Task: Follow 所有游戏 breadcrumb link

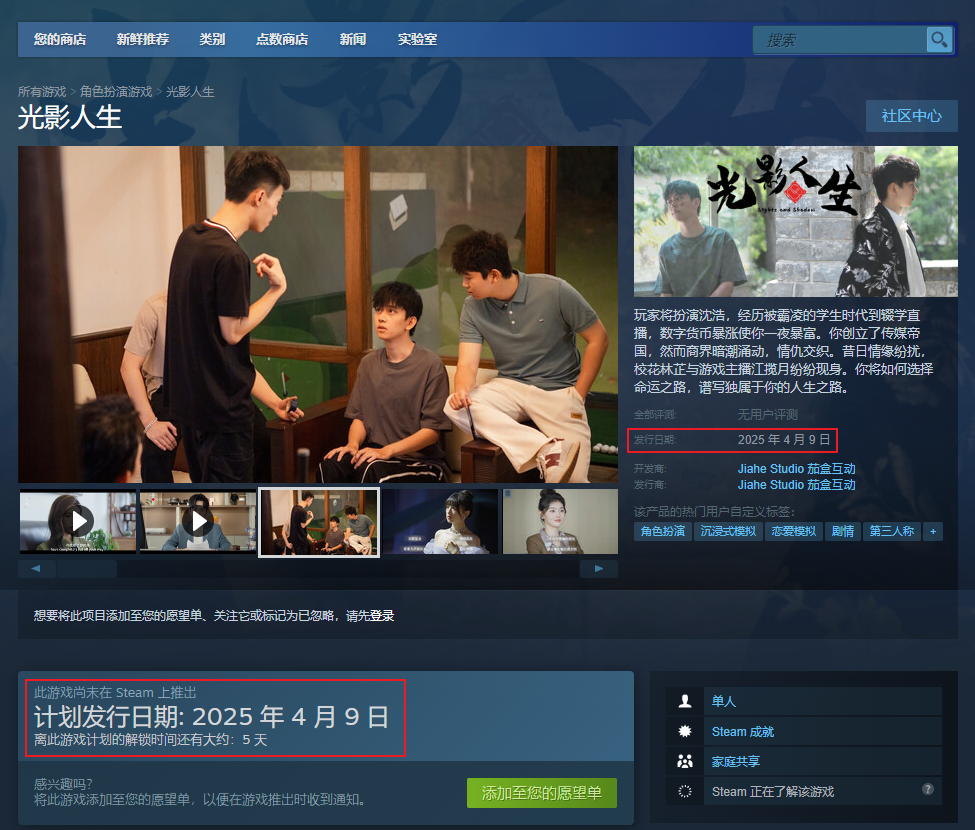Action: (42, 91)
